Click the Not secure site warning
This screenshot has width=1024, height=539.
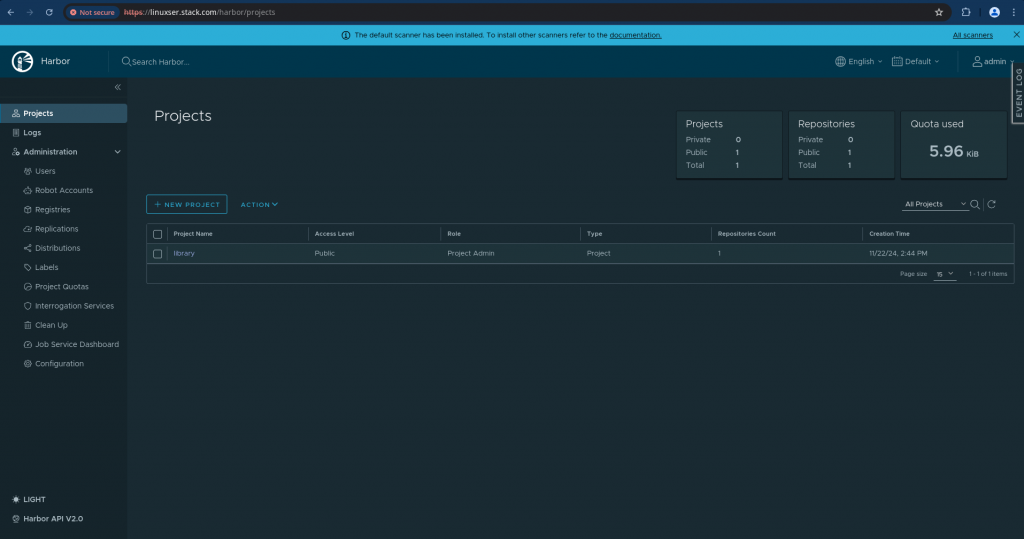(x=92, y=12)
